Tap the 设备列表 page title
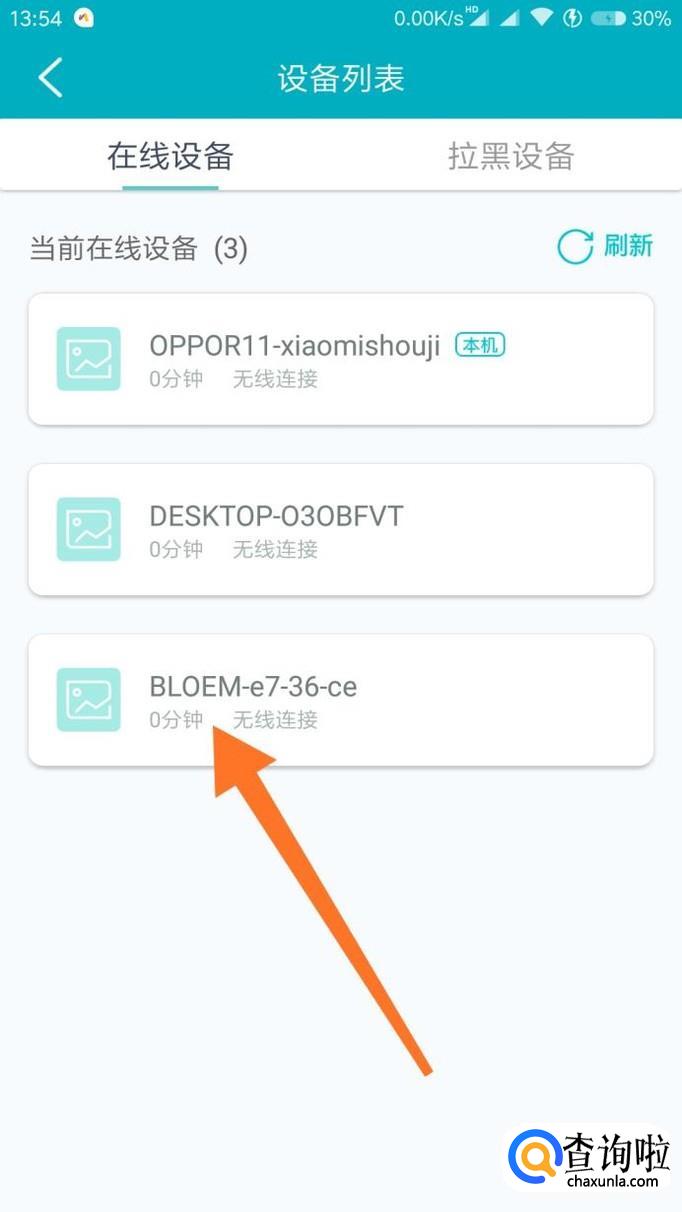 [x=341, y=79]
